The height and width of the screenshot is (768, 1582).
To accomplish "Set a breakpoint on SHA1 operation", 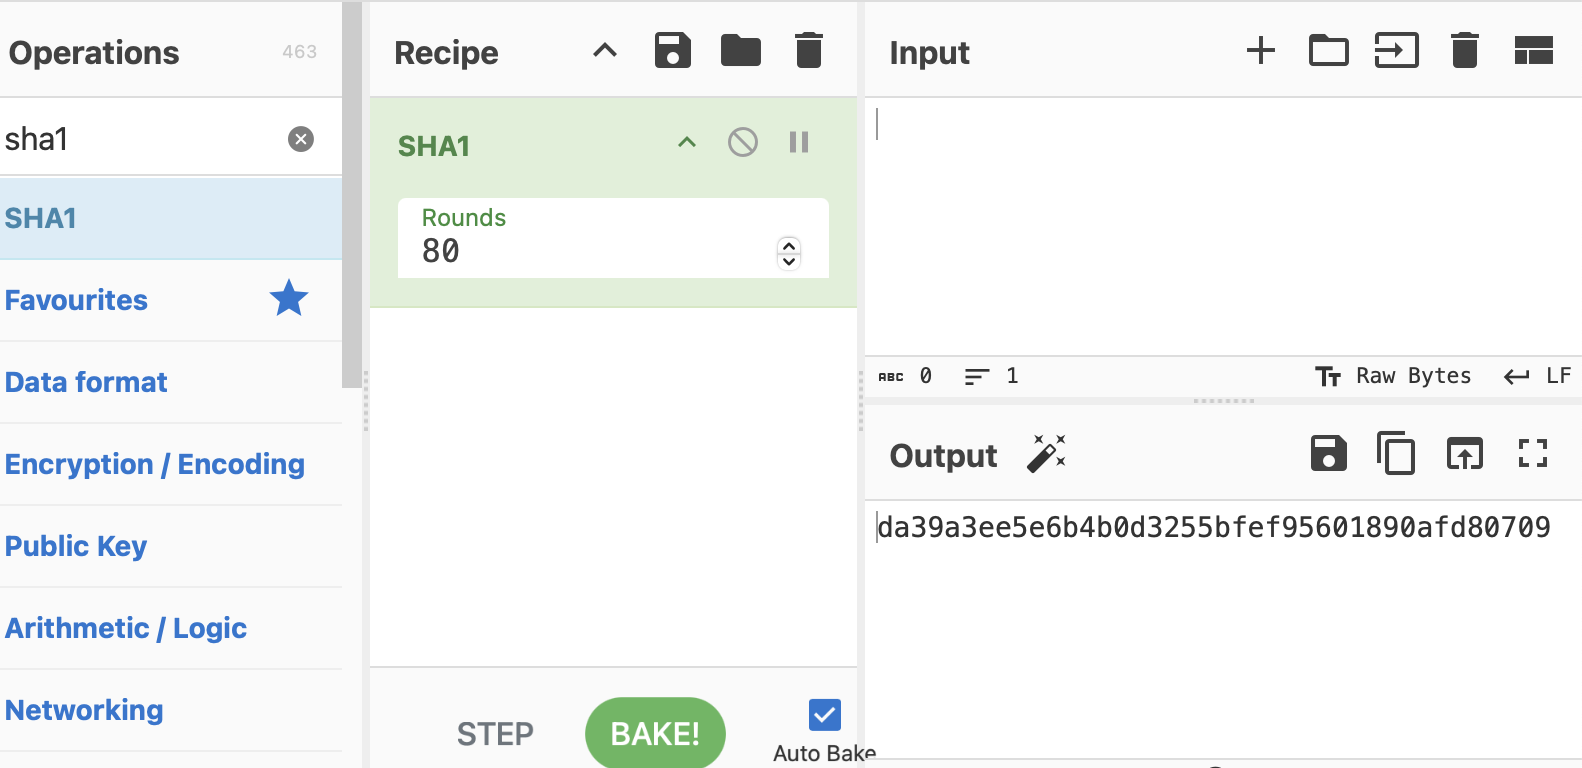I will 799,143.
